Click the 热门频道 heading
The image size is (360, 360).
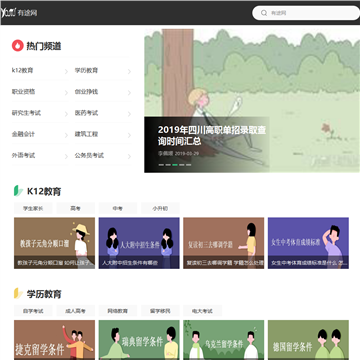click(x=44, y=46)
